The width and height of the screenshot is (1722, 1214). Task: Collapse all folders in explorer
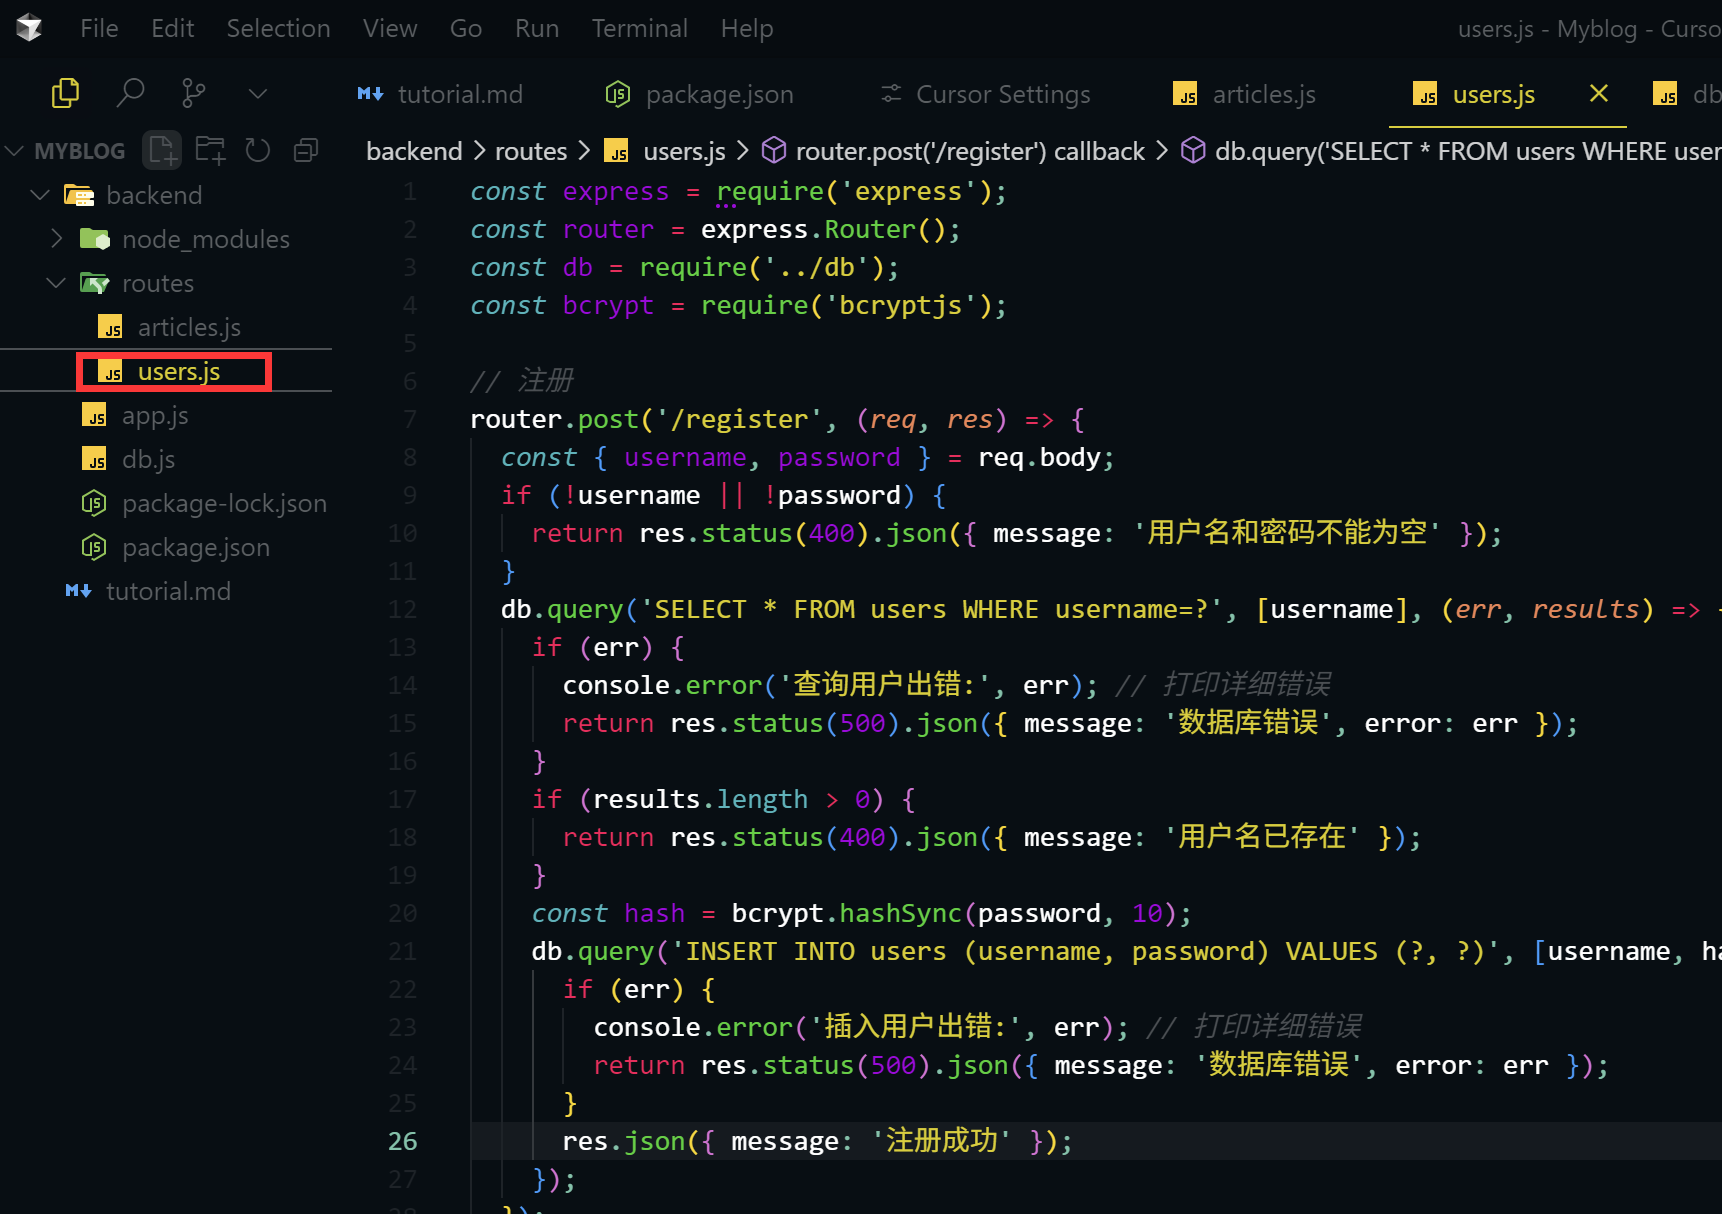306,150
